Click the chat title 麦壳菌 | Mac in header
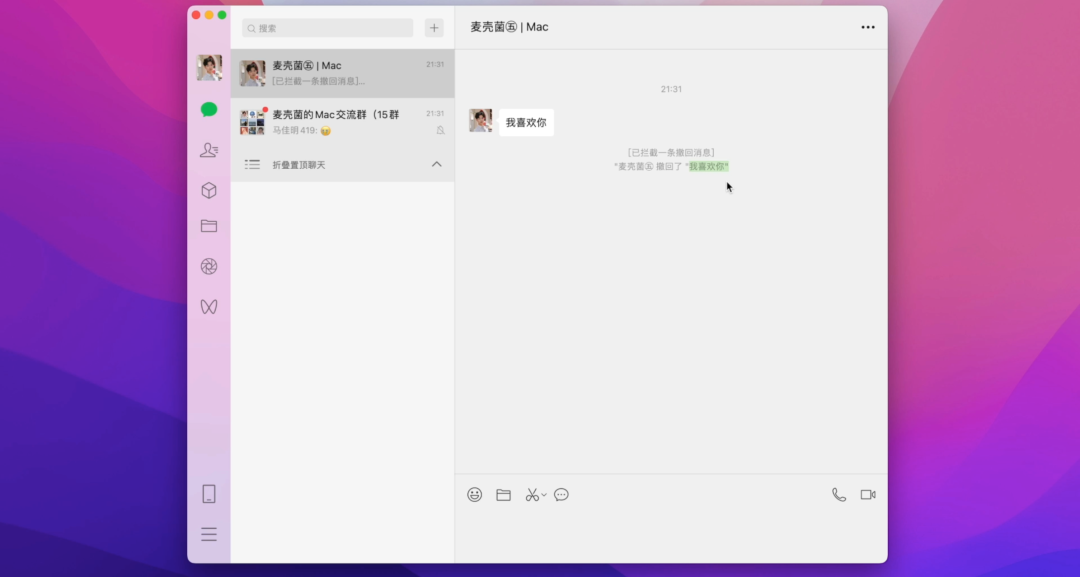 click(x=509, y=28)
